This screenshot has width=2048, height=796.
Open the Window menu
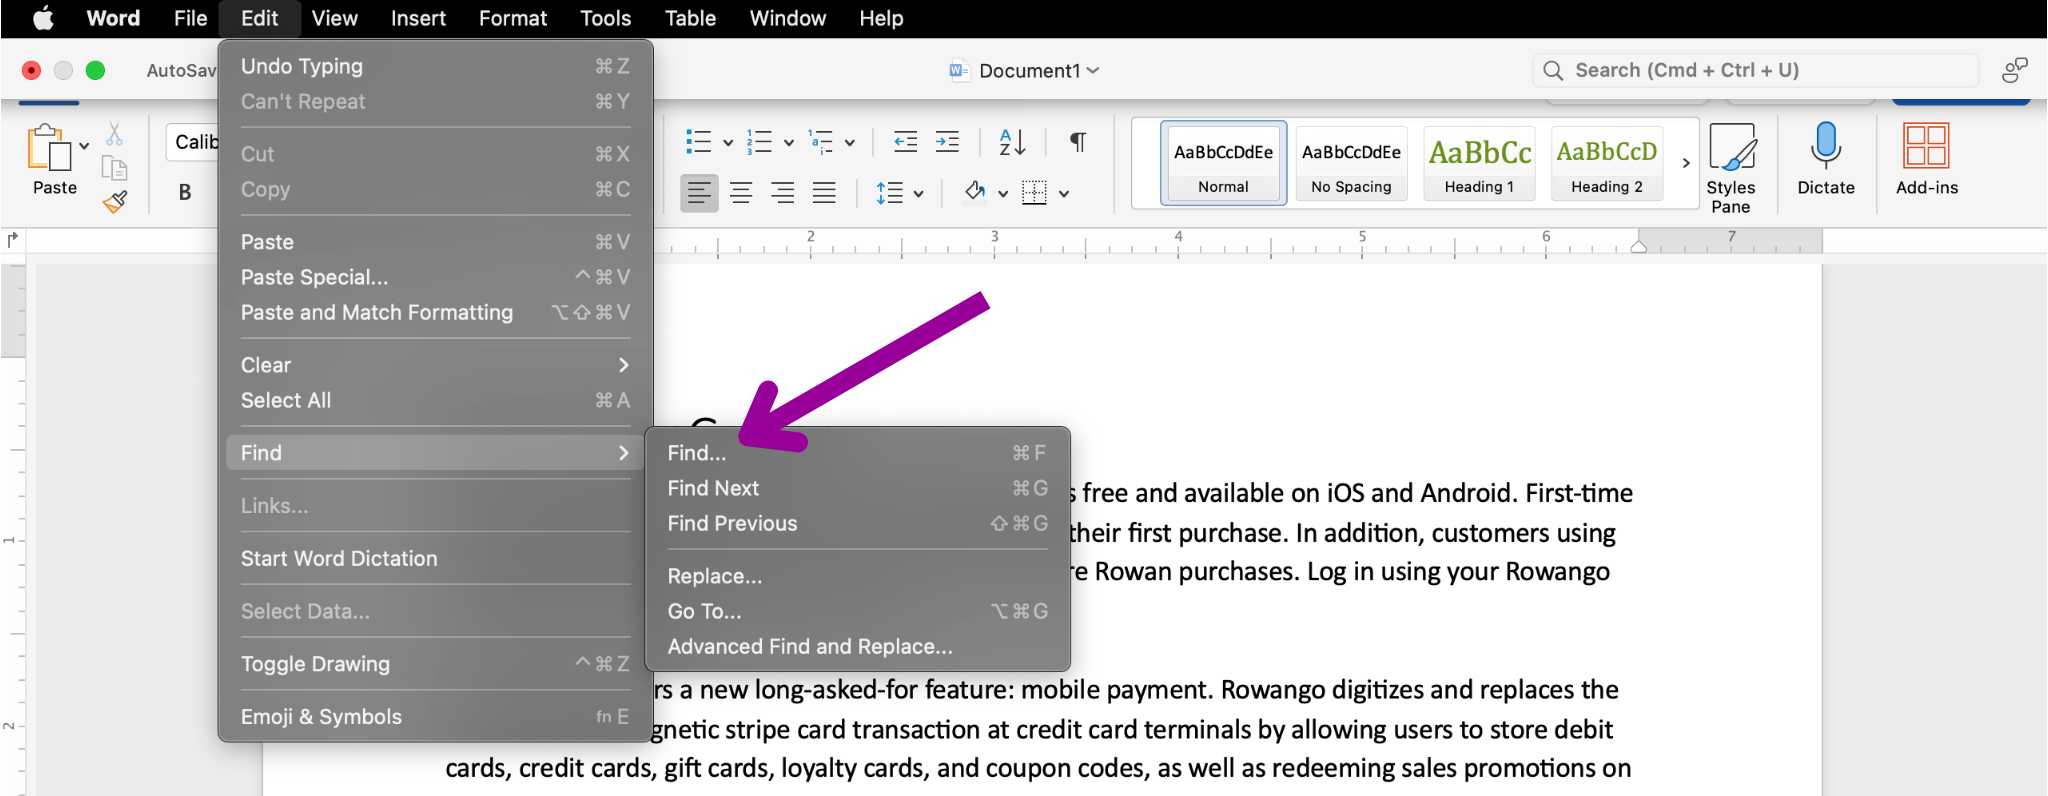pyautogui.click(x=787, y=18)
